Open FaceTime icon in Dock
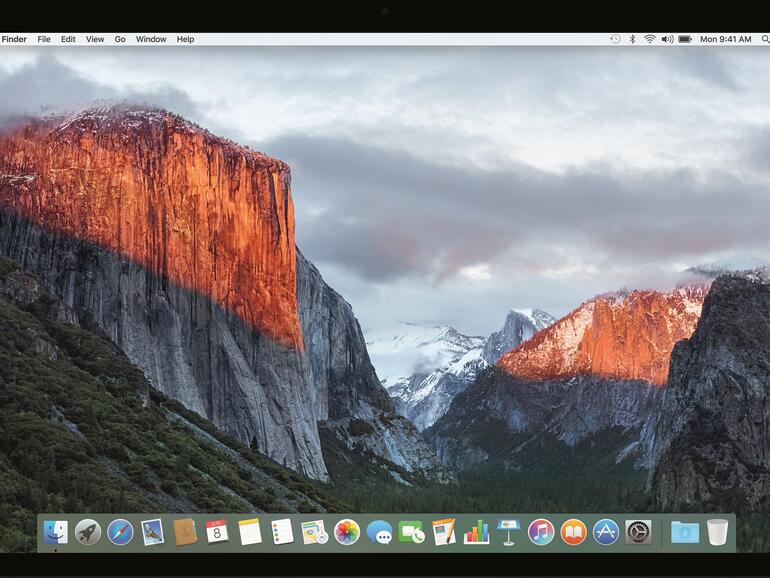This screenshot has width=770, height=578. [412, 532]
